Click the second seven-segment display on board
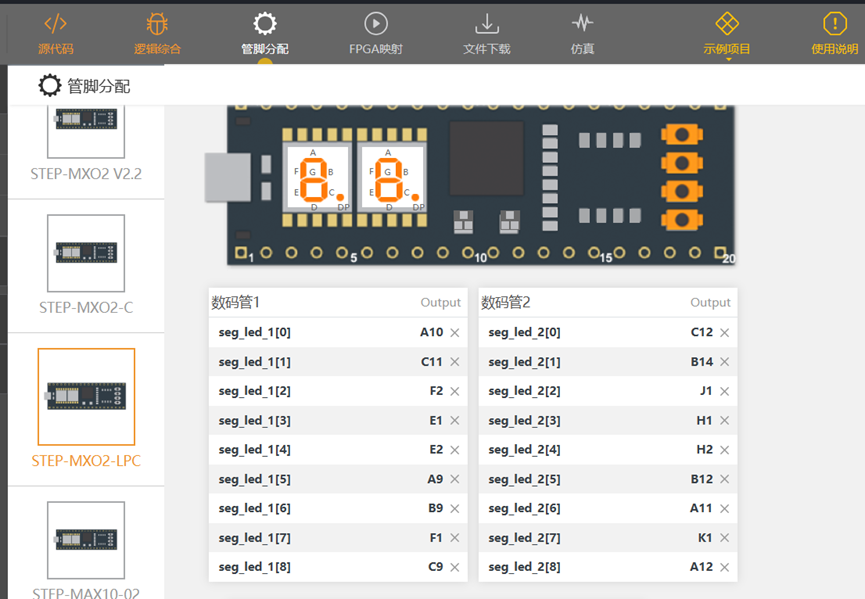 (391, 178)
